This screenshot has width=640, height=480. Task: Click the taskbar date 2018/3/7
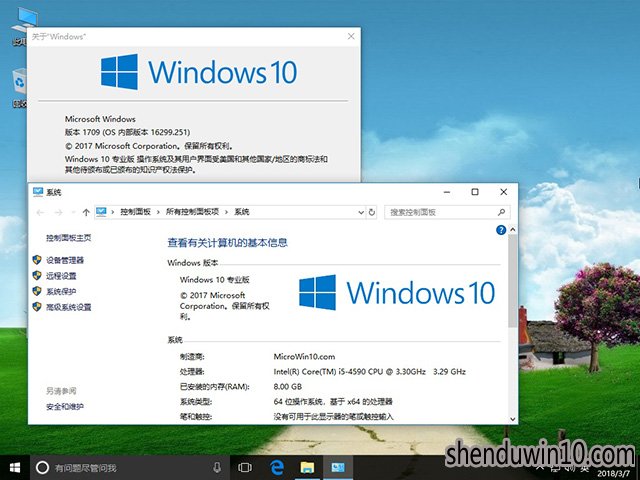[613, 474]
